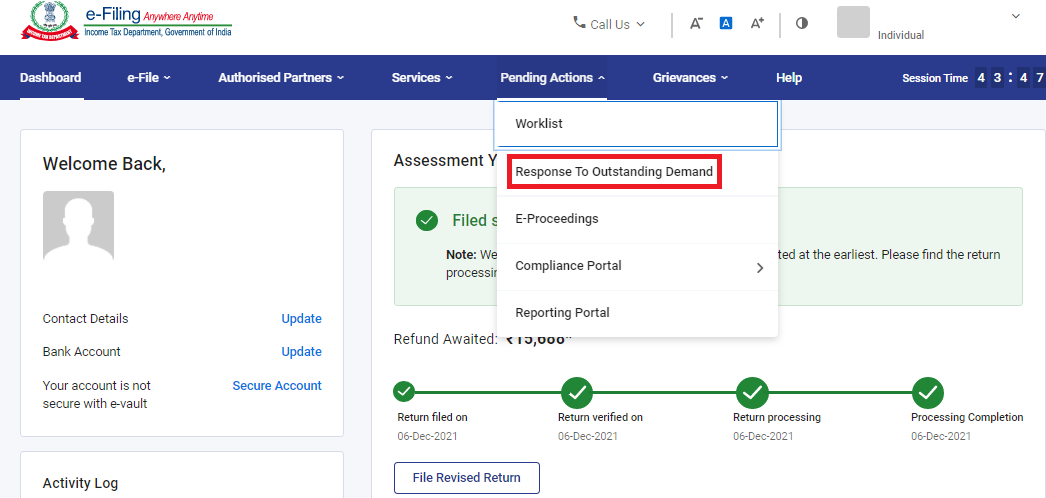Expand the Authorised Partners menu
The image size is (1046, 498).
point(281,77)
